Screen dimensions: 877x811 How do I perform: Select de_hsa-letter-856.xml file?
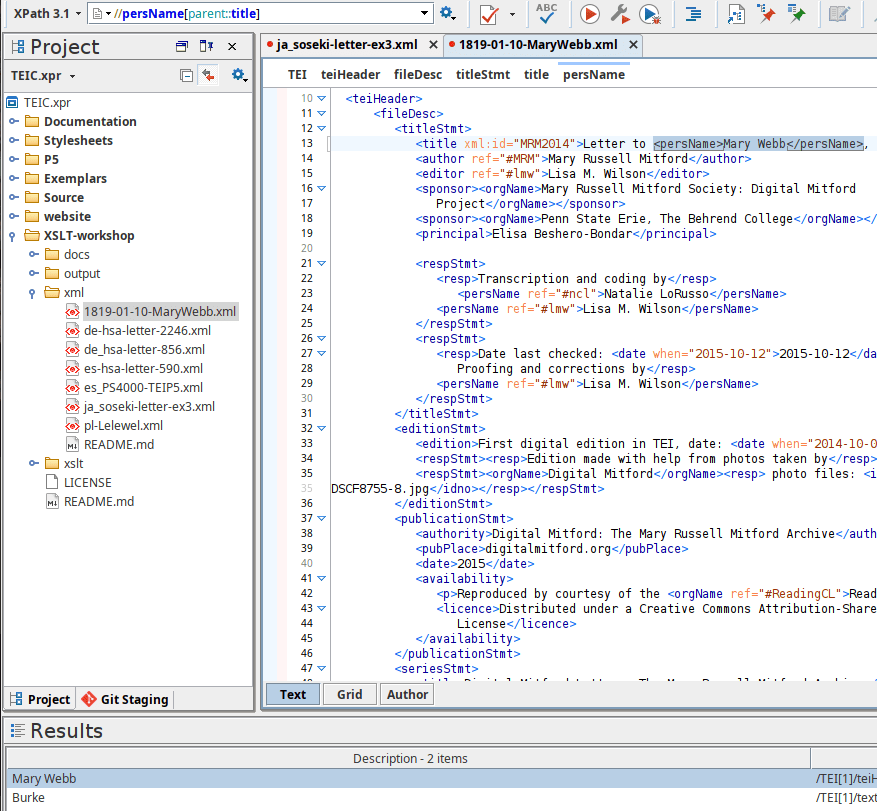pyautogui.click(x=144, y=350)
